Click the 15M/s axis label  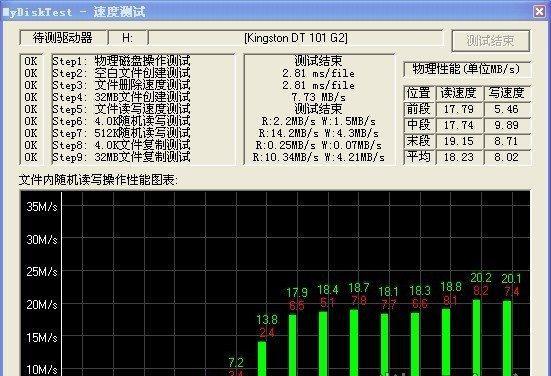tap(41, 337)
